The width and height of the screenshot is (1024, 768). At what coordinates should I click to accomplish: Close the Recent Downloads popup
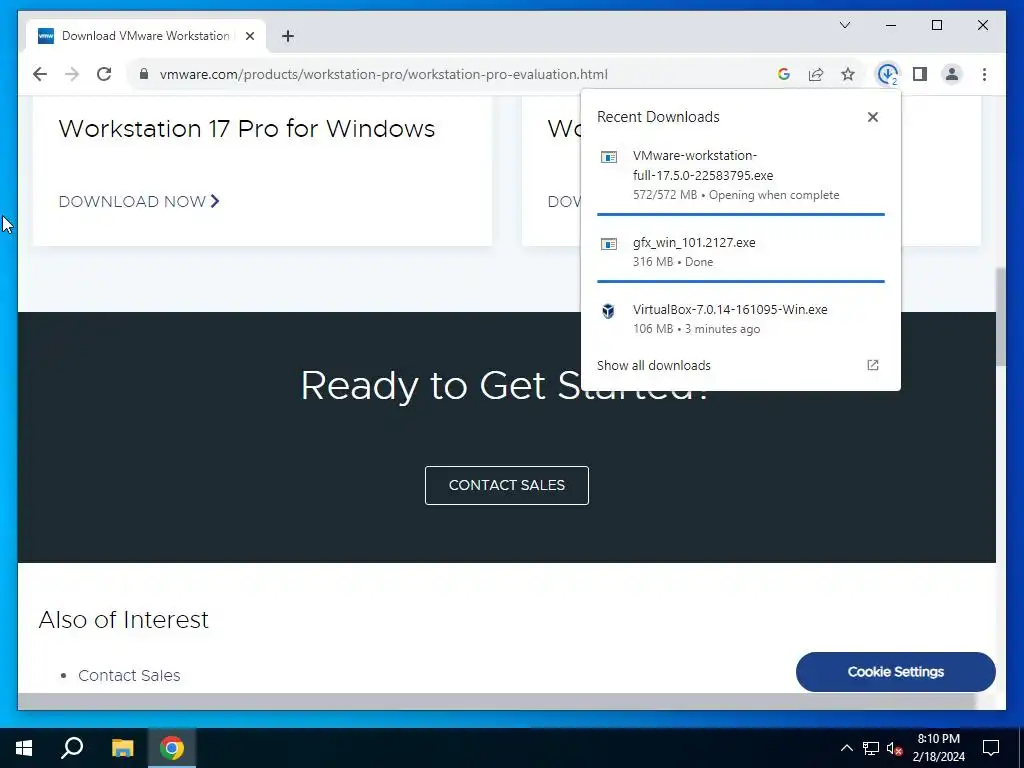tap(872, 117)
